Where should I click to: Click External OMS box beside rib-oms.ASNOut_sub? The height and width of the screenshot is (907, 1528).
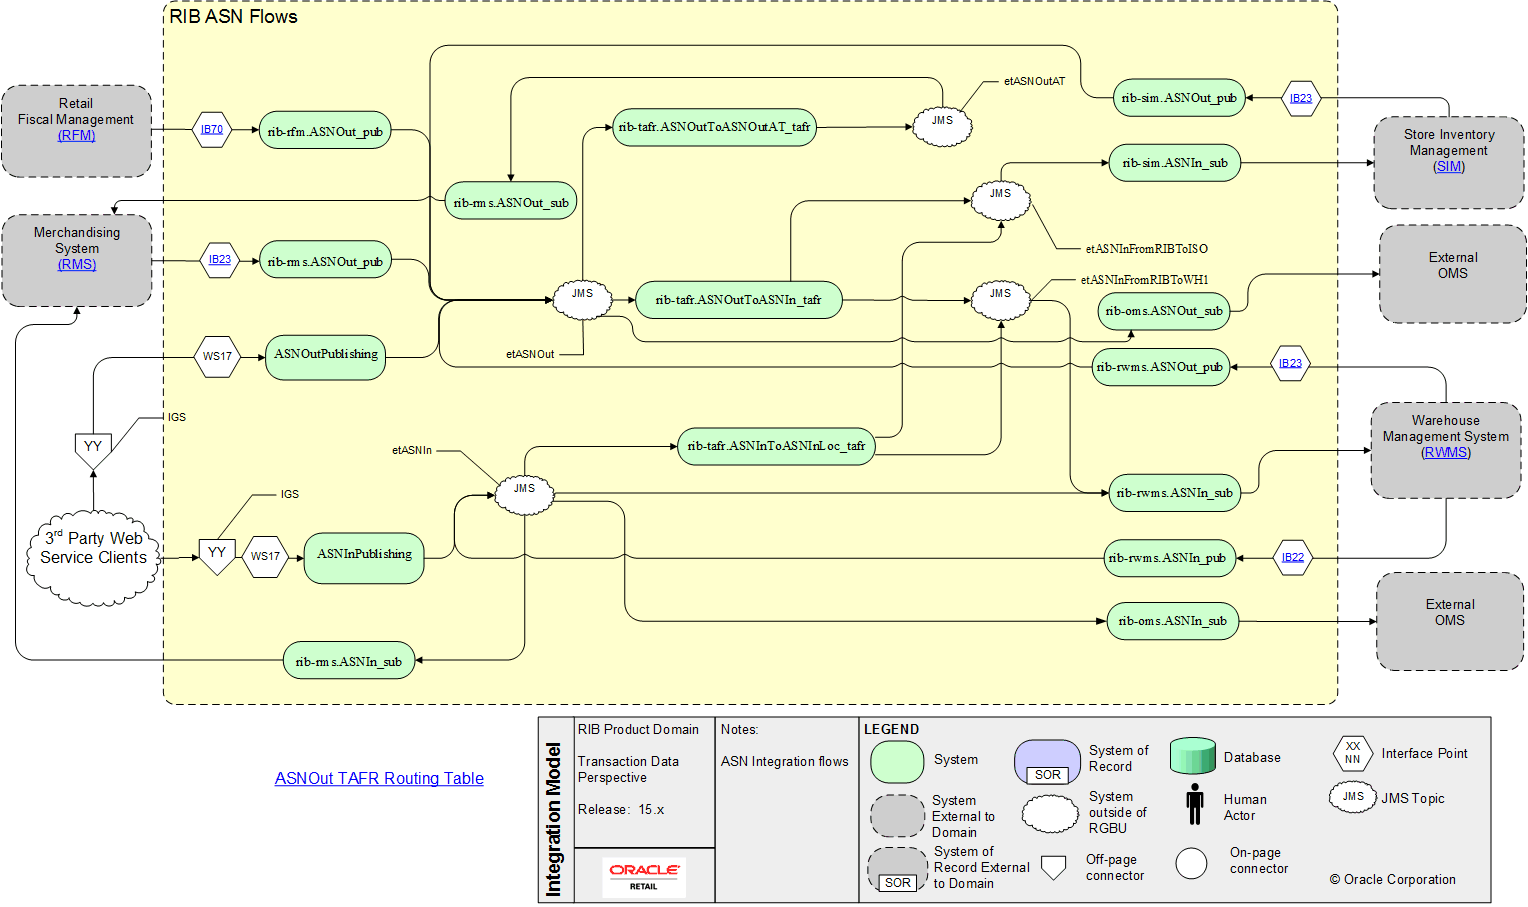[x=1453, y=273]
